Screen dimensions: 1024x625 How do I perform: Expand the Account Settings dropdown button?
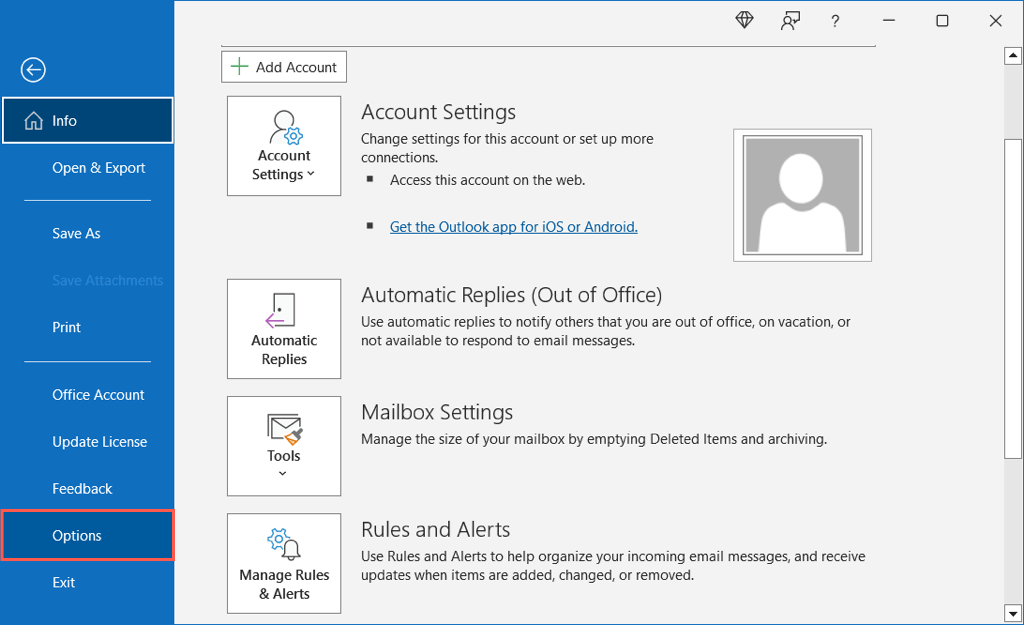(x=284, y=146)
